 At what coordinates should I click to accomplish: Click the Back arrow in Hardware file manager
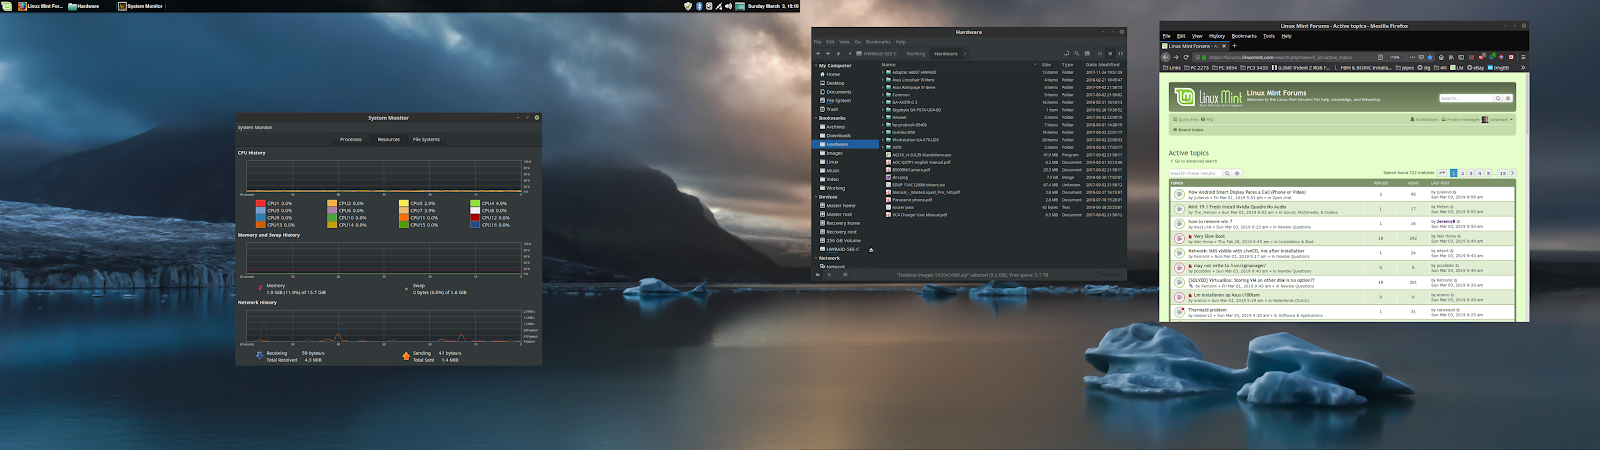point(818,54)
